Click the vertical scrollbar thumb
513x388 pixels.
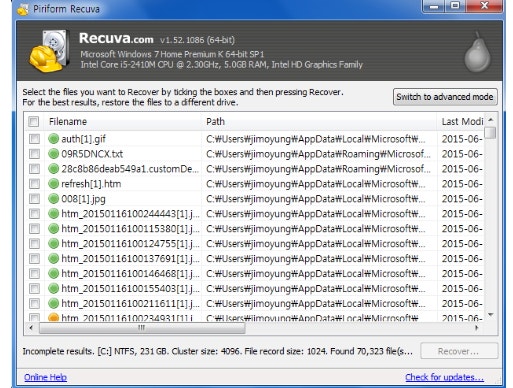[491, 132]
